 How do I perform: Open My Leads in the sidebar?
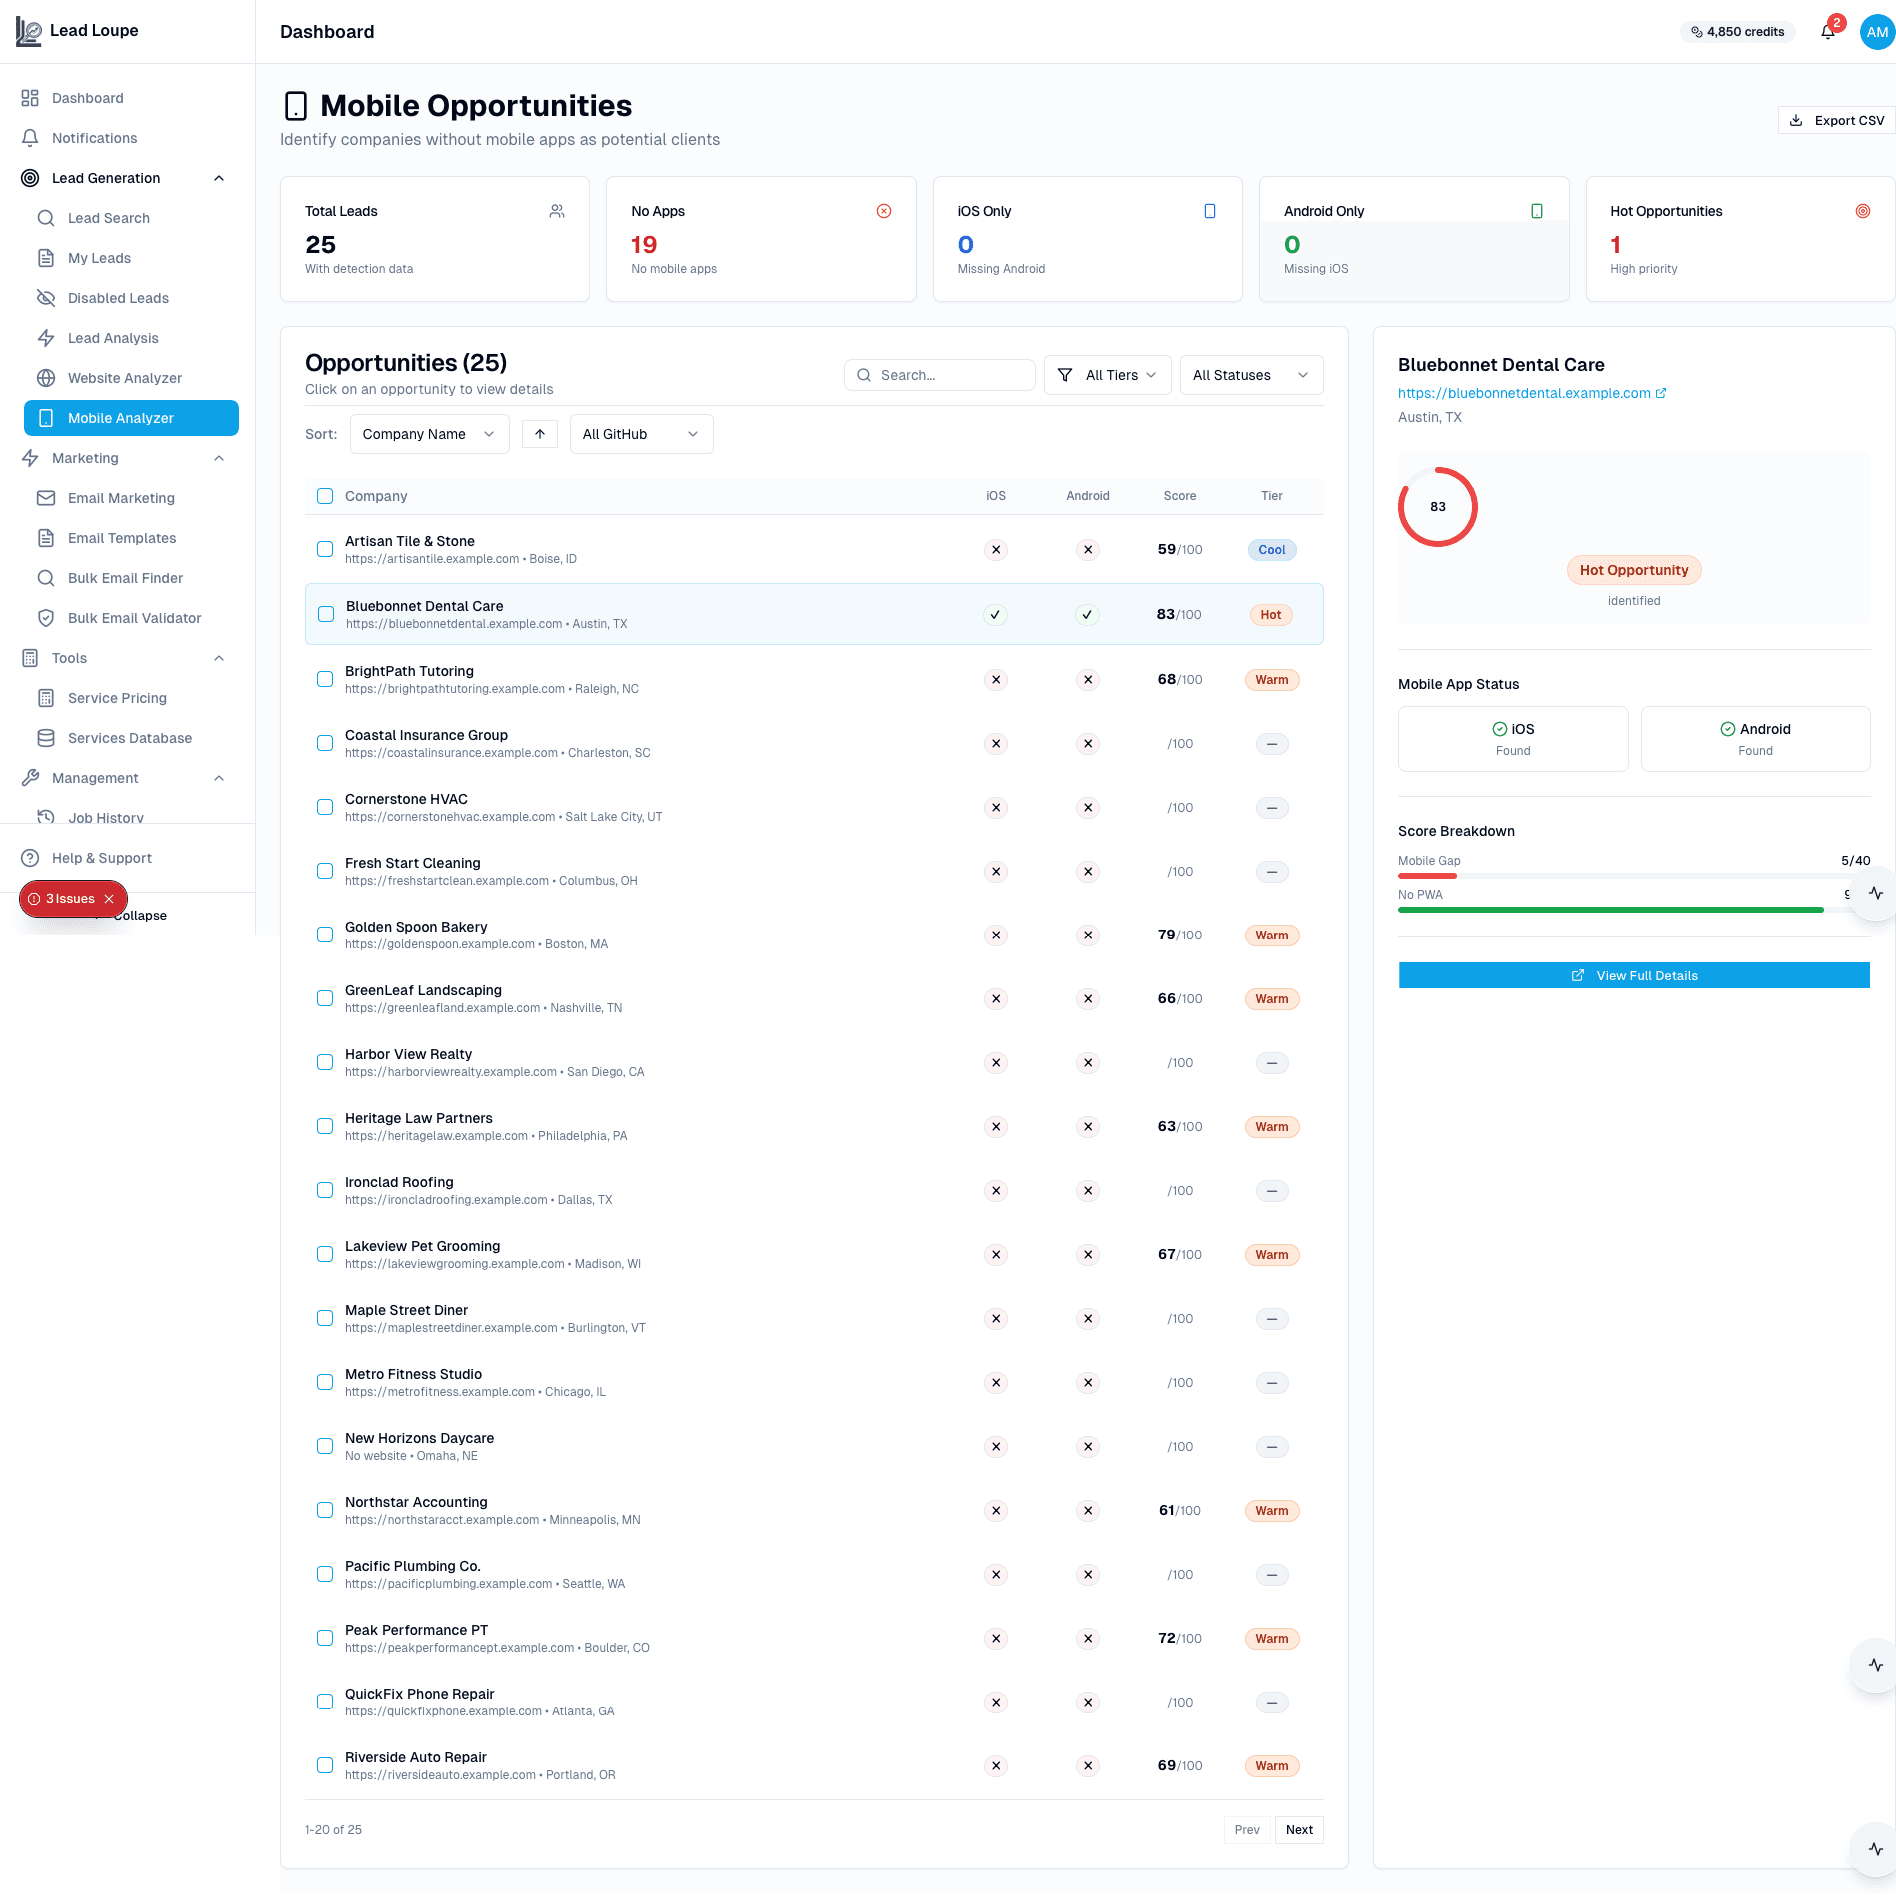[x=132, y=258]
